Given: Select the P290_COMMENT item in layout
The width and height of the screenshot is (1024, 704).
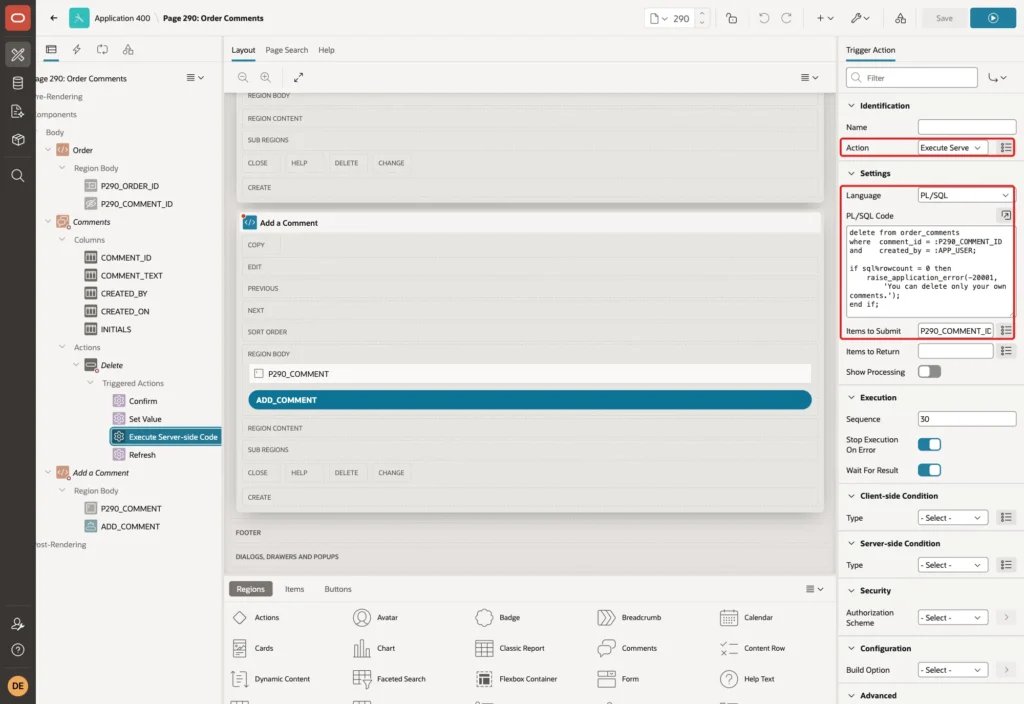Looking at the screenshot, I should [530, 374].
